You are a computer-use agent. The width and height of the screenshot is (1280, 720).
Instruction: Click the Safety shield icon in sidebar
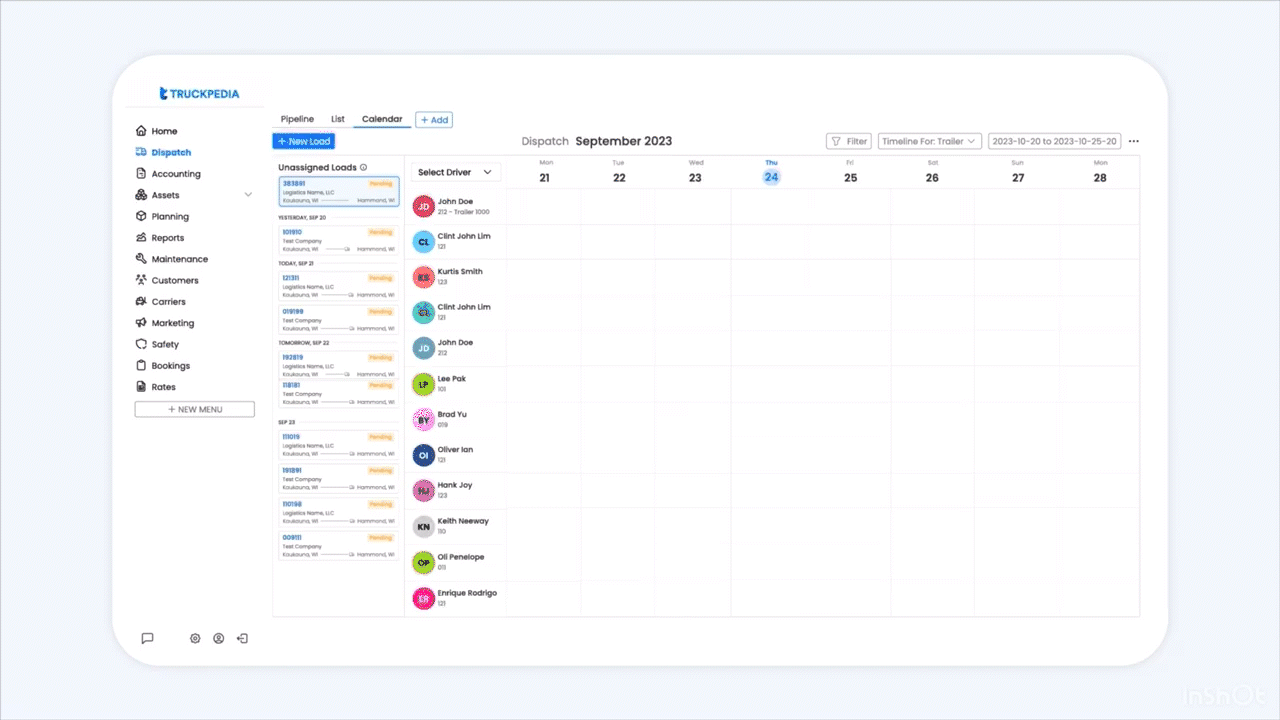pyautogui.click(x=141, y=344)
